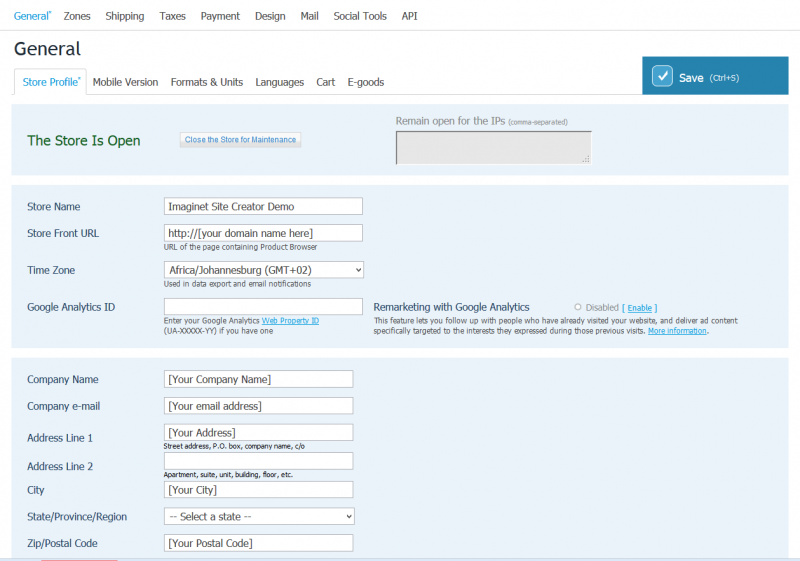Focus the empty Address Line 2 field
The image size is (800, 561).
[258, 461]
